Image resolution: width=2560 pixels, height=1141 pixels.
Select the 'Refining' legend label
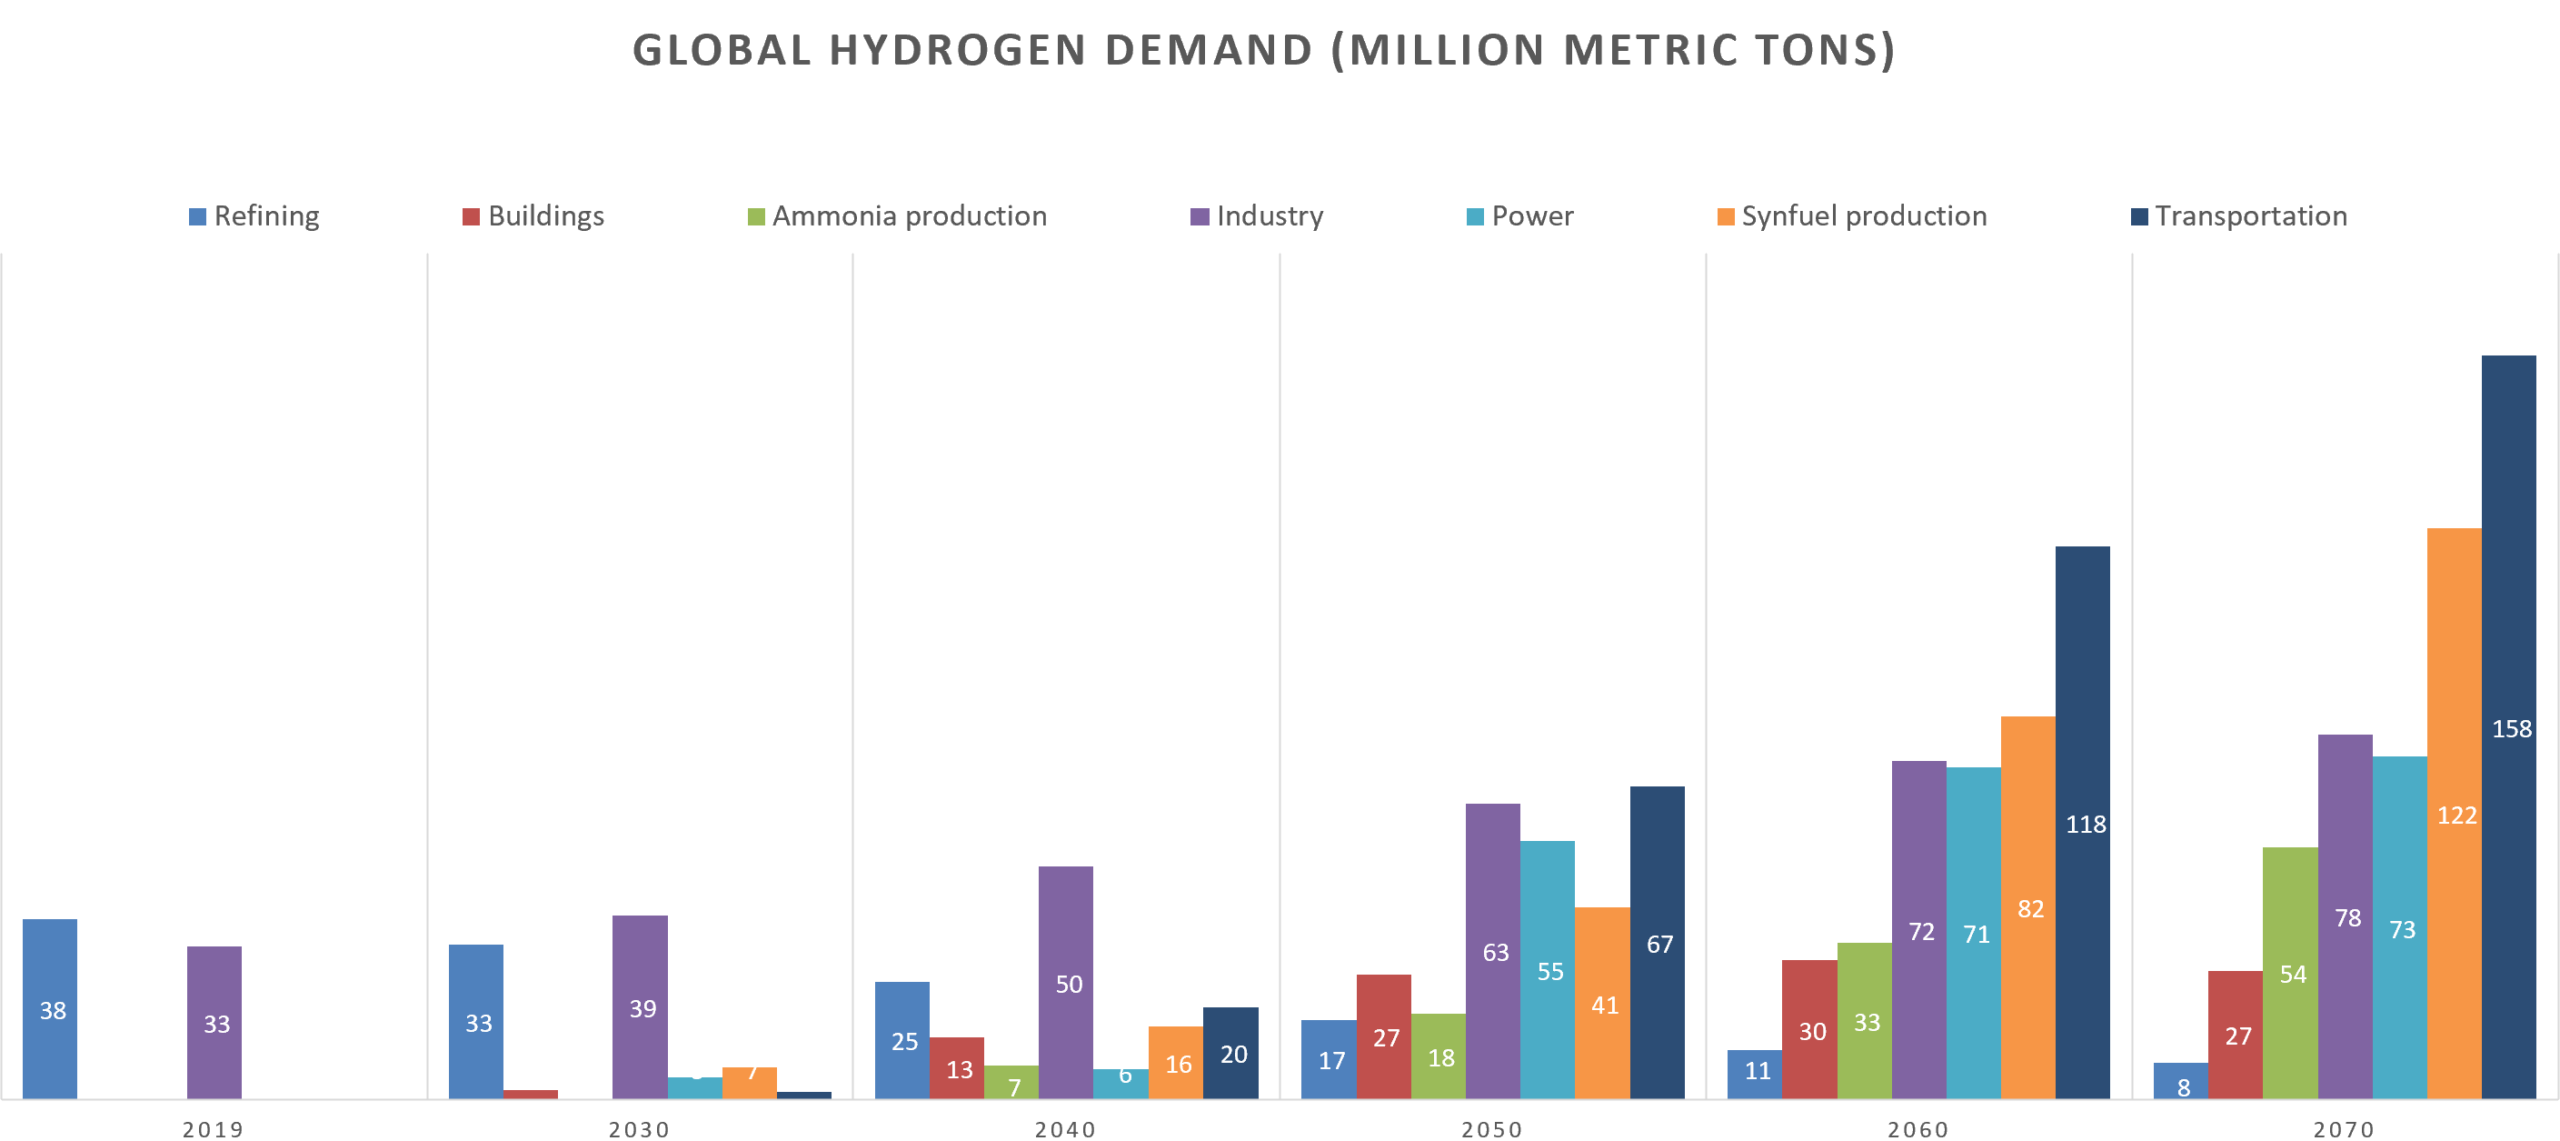pos(267,216)
